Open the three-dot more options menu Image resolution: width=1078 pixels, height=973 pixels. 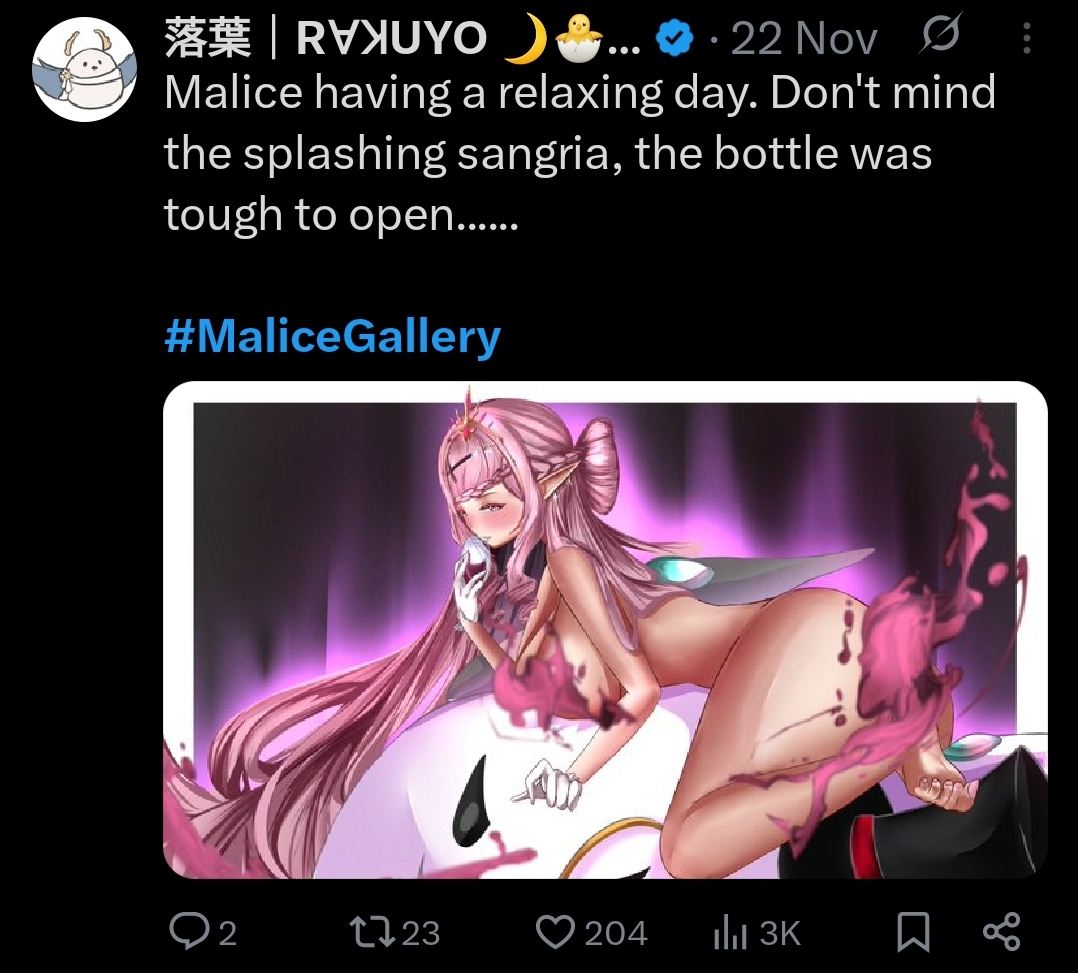click(1026, 39)
